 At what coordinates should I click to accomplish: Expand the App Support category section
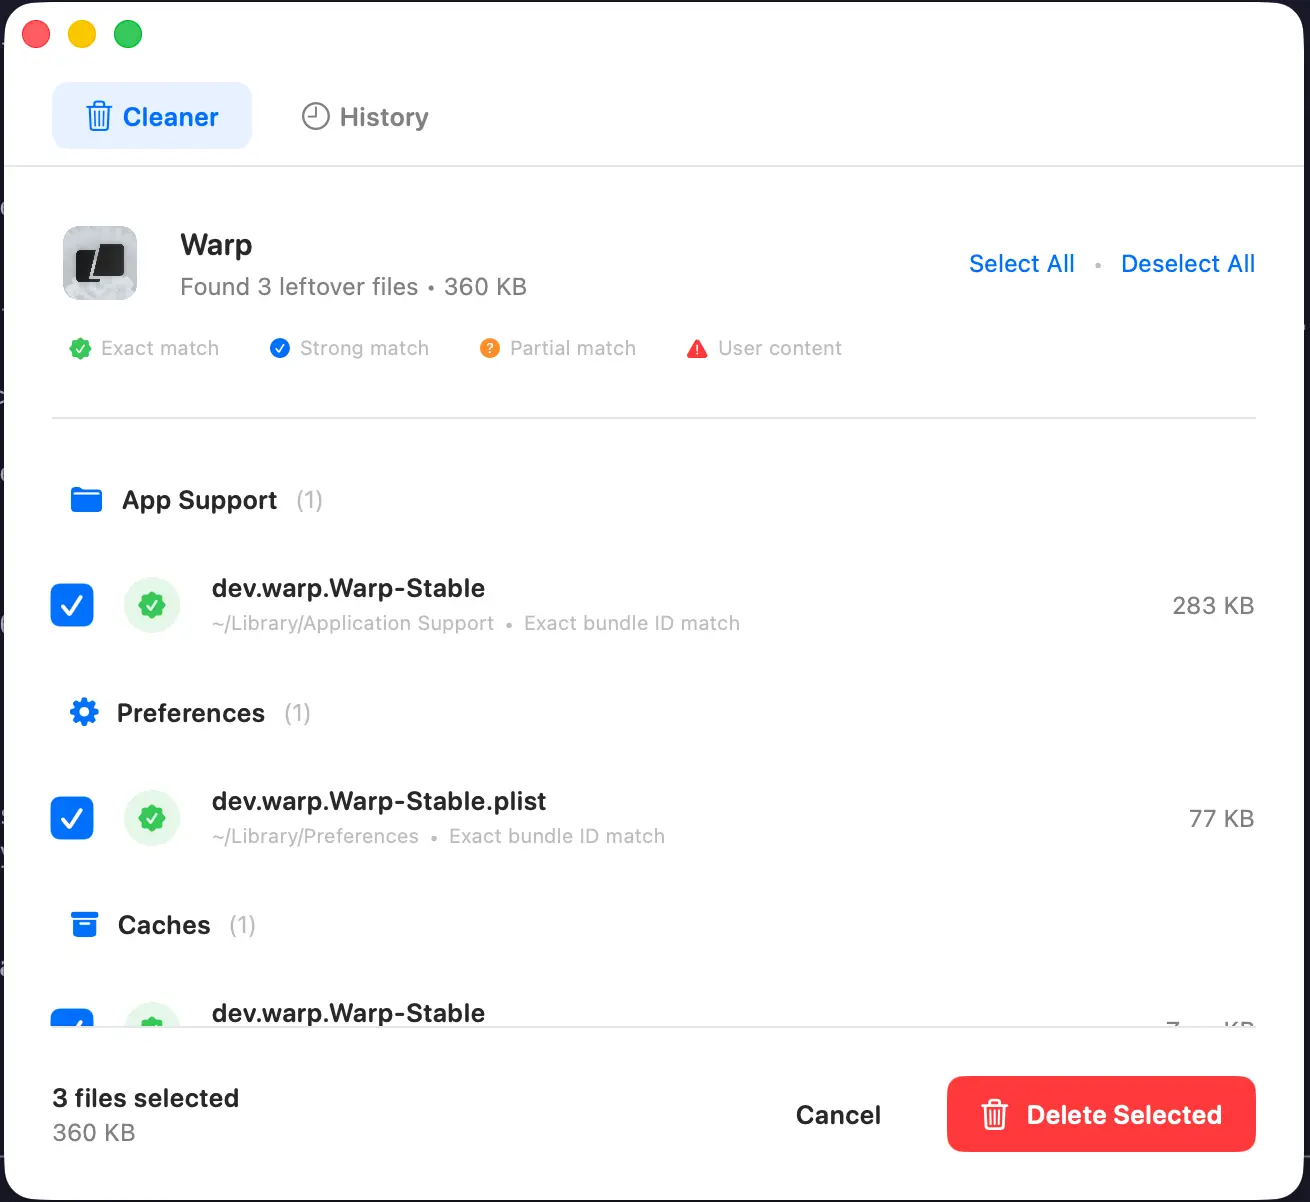198,500
